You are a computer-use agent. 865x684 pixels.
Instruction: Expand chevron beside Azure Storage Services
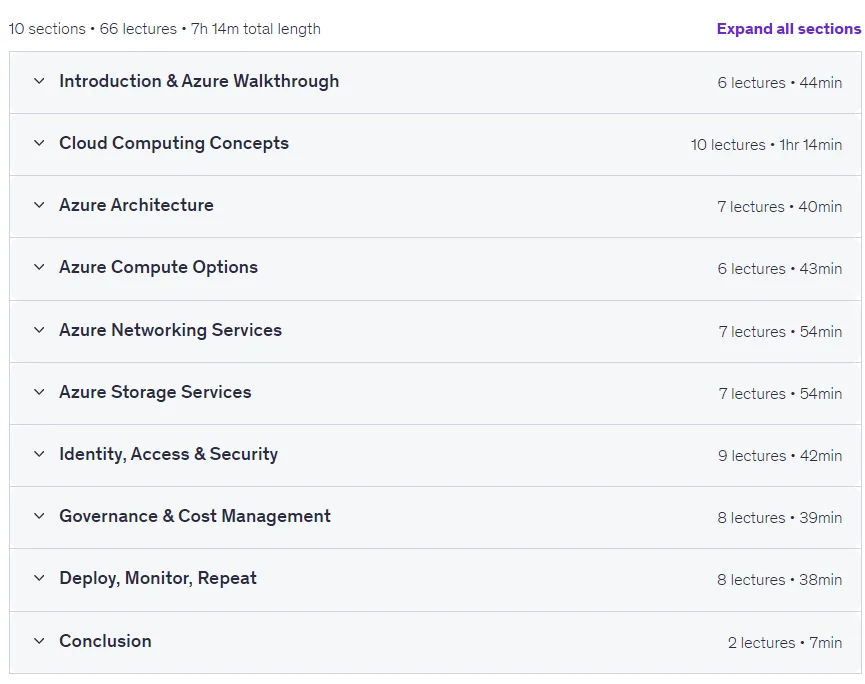[39, 392]
